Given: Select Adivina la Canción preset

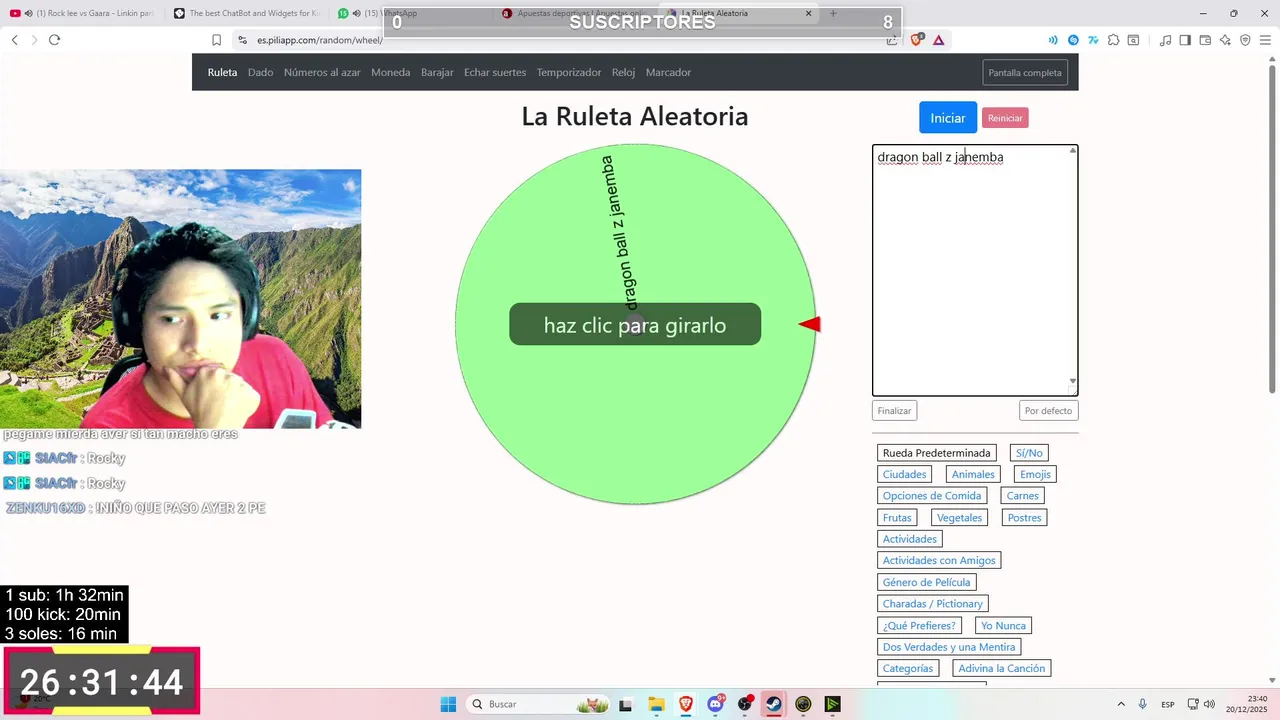Looking at the screenshot, I should tap(1002, 668).
